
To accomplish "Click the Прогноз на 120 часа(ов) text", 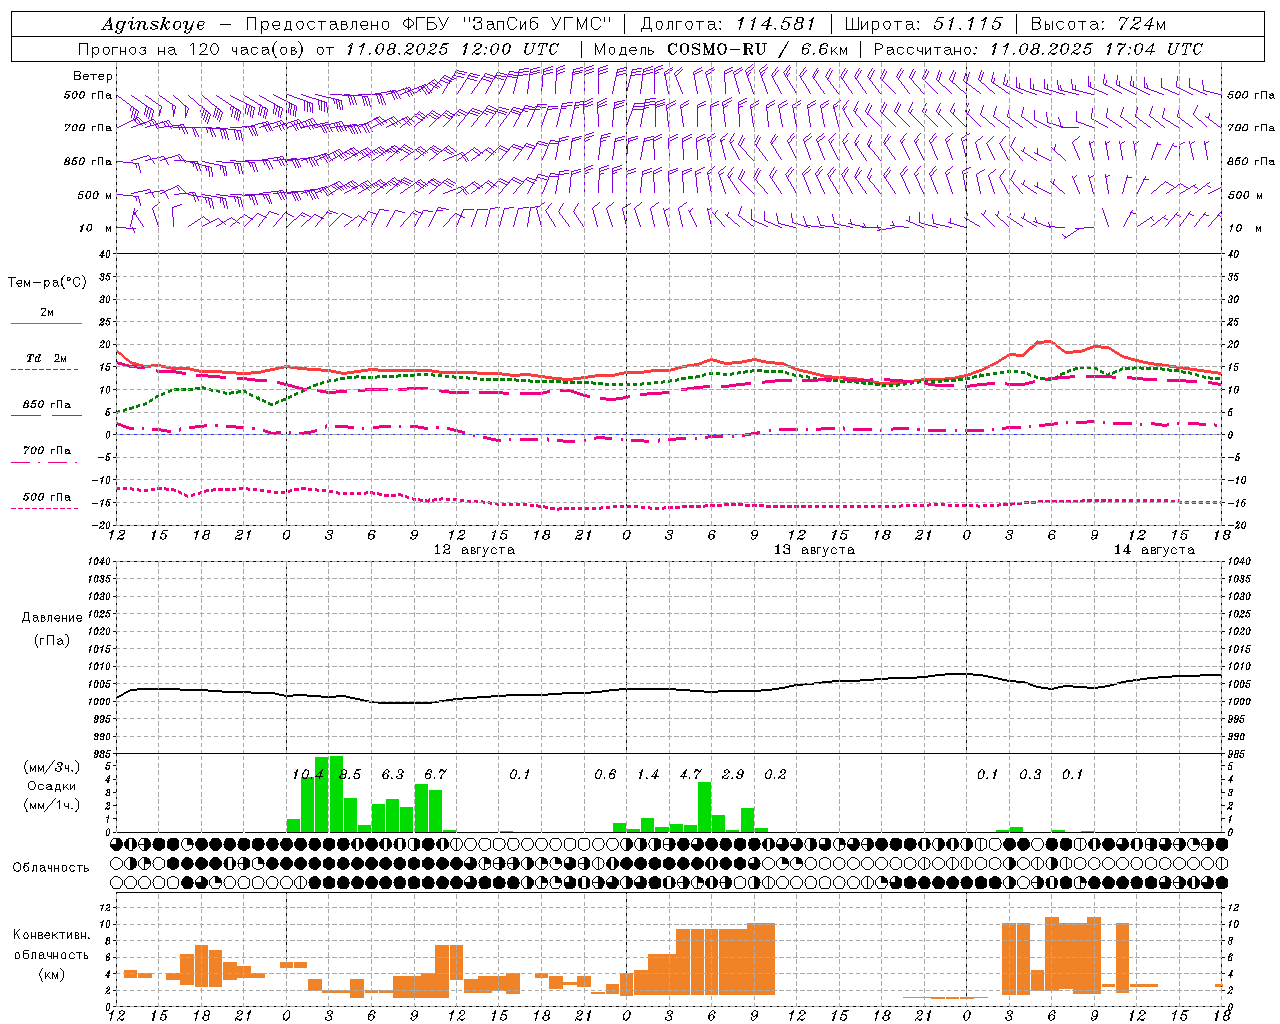I will pyautogui.click(x=191, y=49).
